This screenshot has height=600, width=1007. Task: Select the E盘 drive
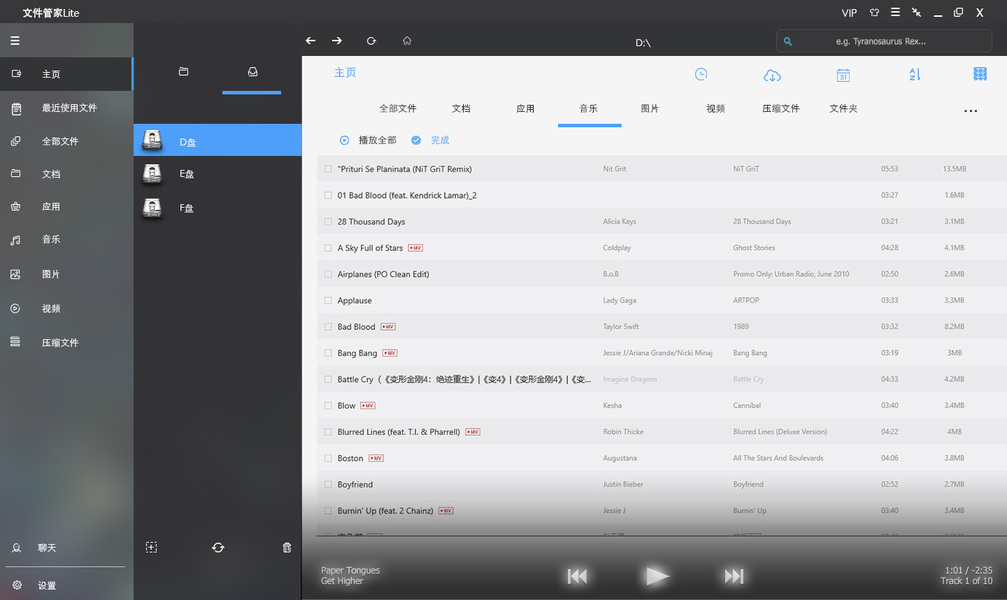pyautogui.click(x=218, y=173)
